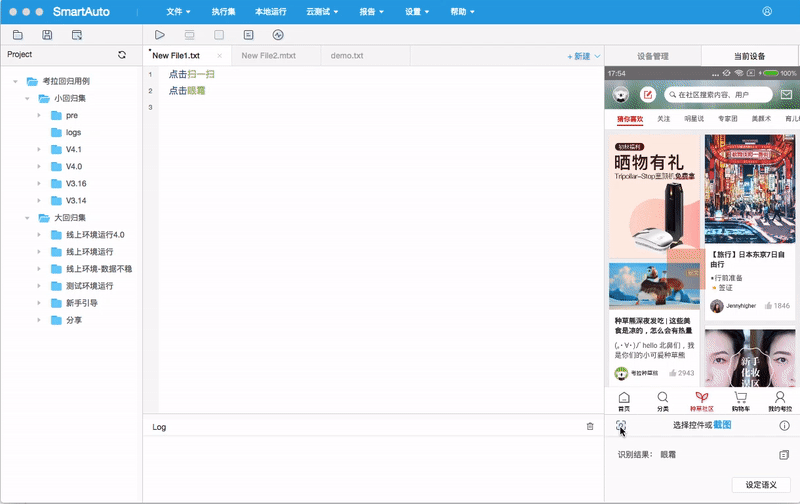Tap 我的考拉 profile icon in the phone bottom bar
Image resolution: width=800 pixels, height=504 pixels.
click(780, 401)
